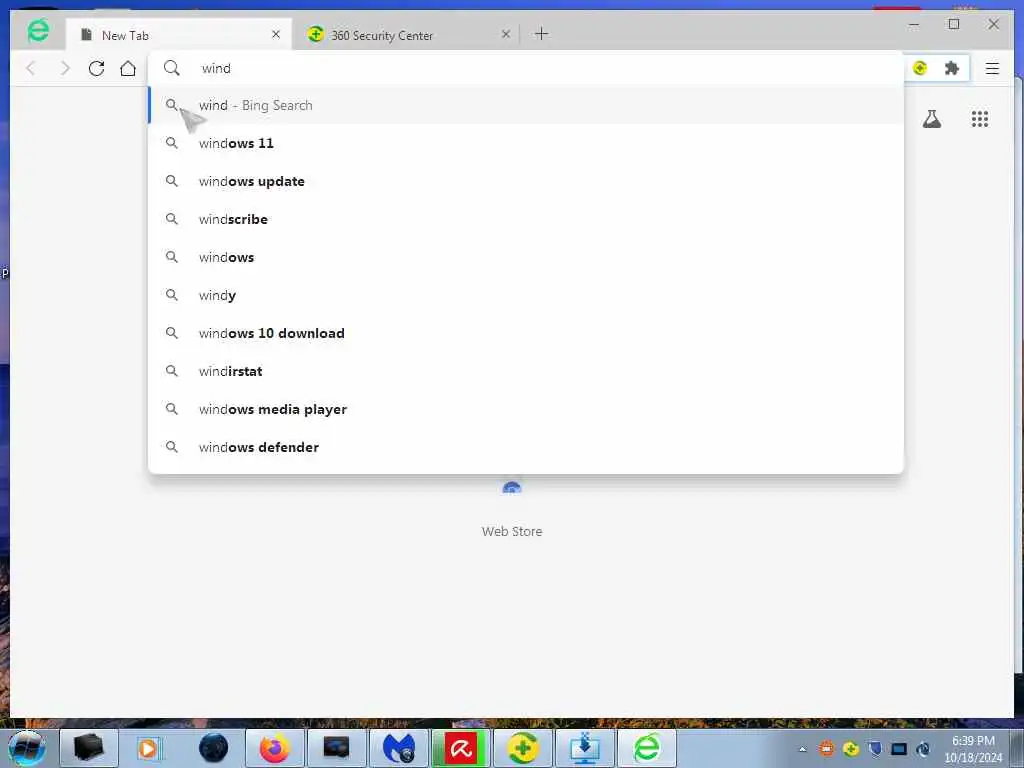Maximize the browser window
Image resolution: width=1024 pixels, height=768 pixels.
pyautogui.click(x=954, y=25)
